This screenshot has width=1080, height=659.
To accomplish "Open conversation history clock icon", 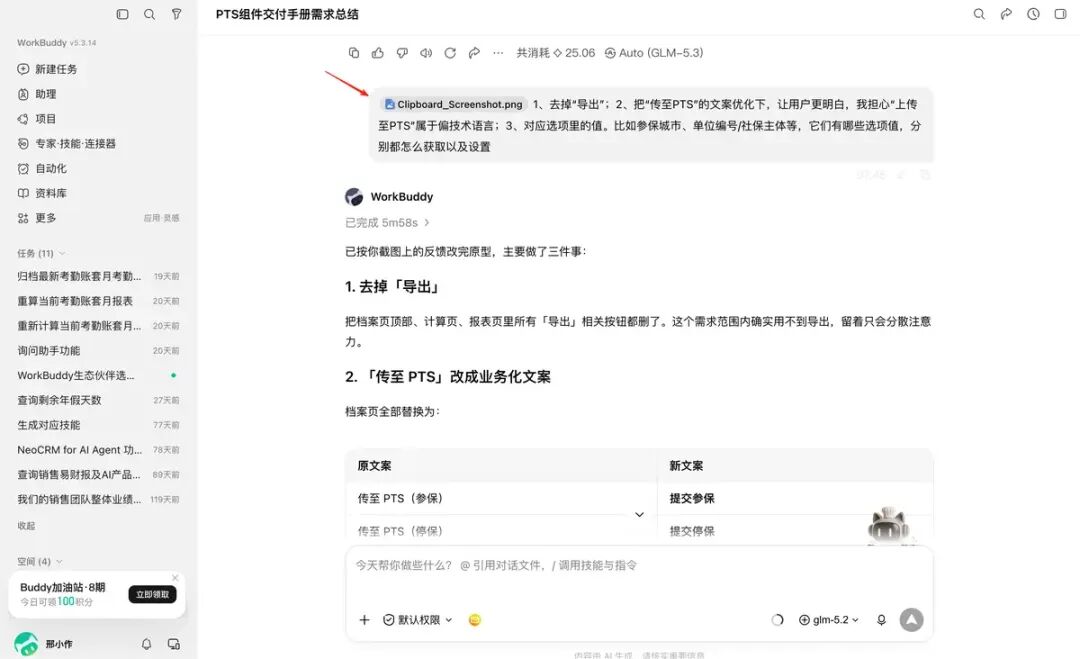I will pos(1033,14).
